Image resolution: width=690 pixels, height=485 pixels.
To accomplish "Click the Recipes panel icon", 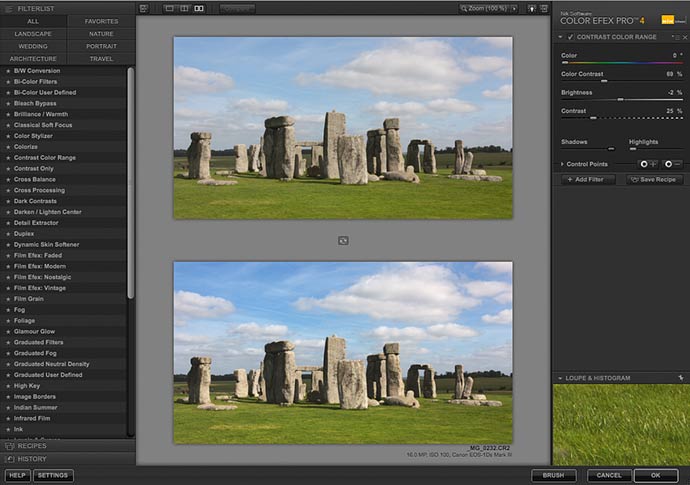I will [9, 446].
